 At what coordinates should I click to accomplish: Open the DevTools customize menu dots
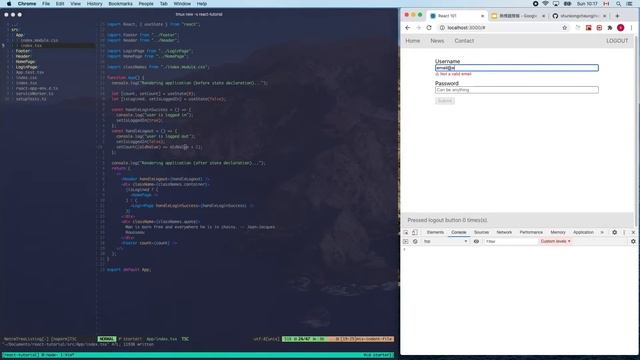pos(624,232)
